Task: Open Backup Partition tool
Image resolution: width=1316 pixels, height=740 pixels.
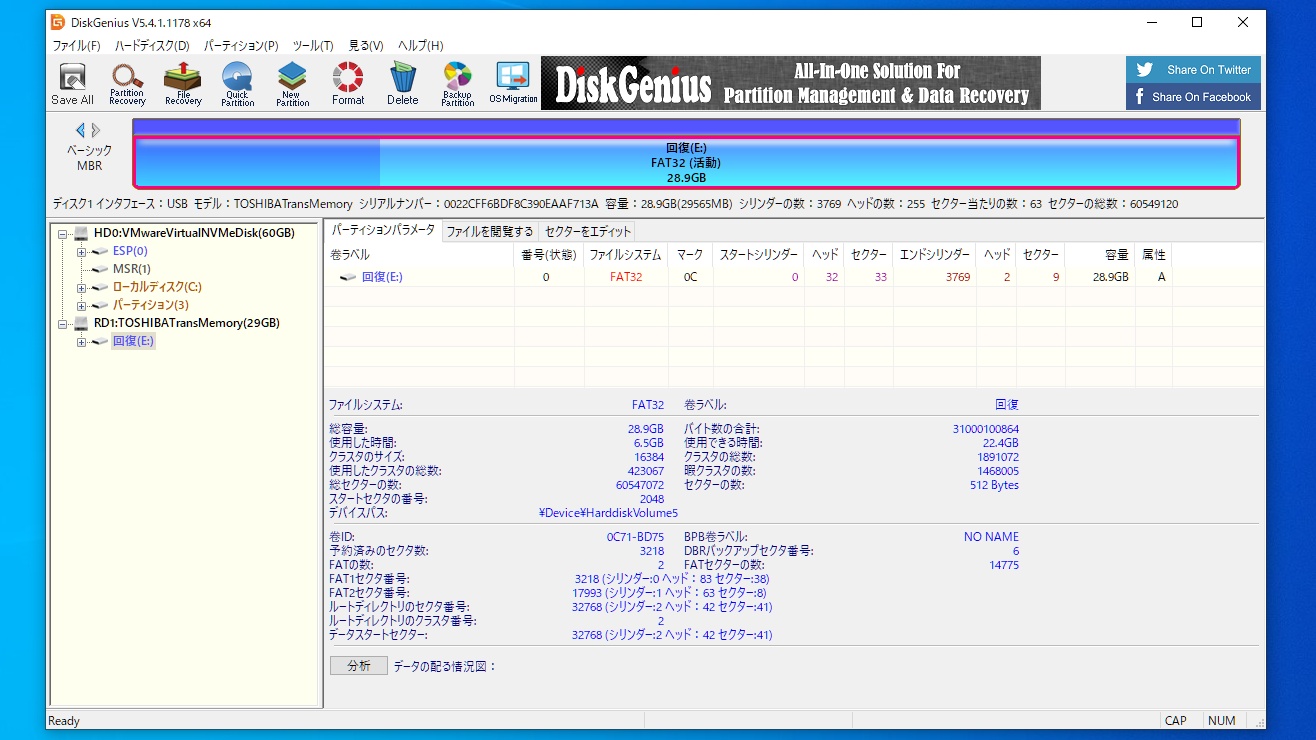Action: pos(457,84)
